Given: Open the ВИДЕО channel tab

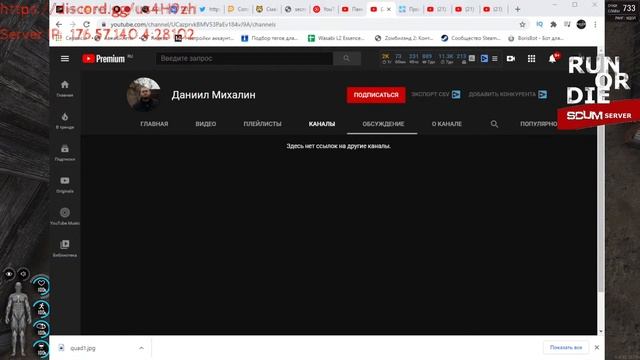Looking at the screenshot, I should pyautogui.click(x=206, y=124).
